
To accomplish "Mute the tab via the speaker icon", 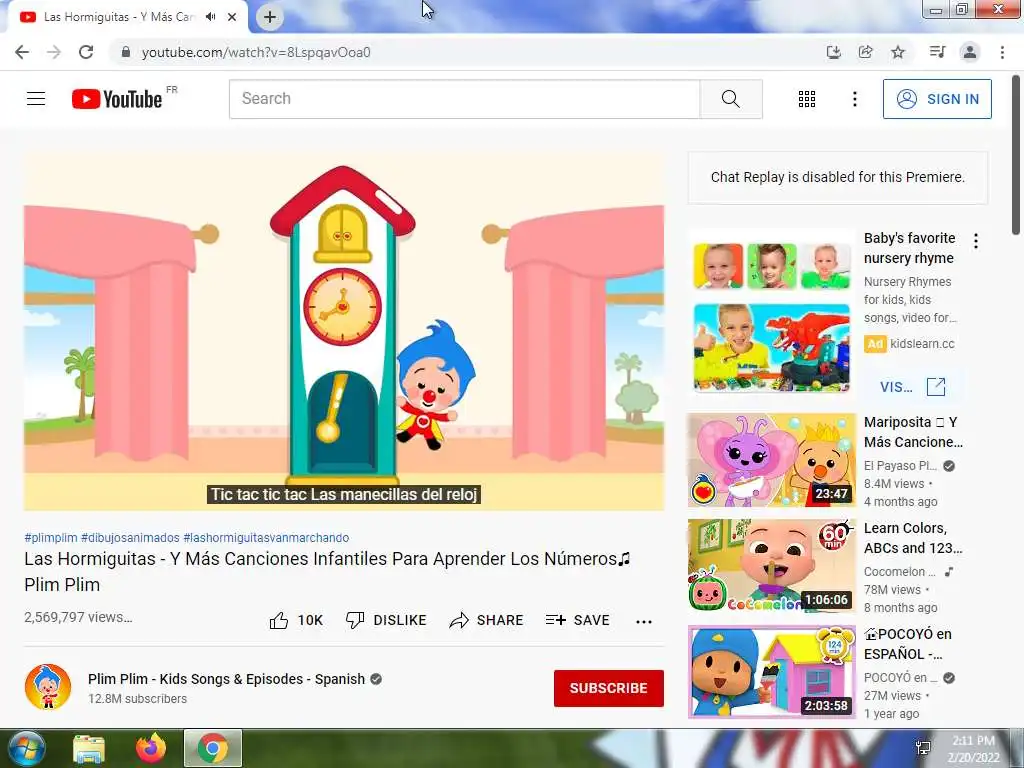I will [x=210, y=17].
